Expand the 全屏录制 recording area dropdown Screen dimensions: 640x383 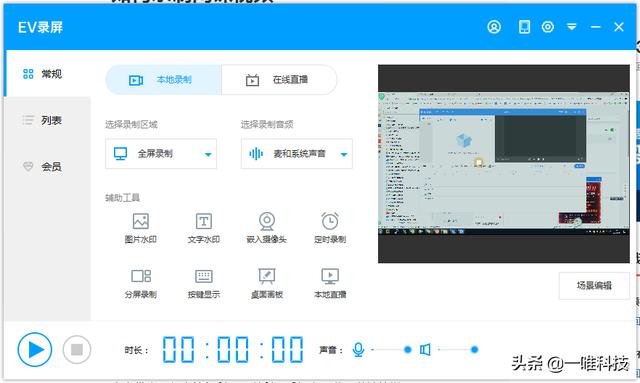[161, 154]
